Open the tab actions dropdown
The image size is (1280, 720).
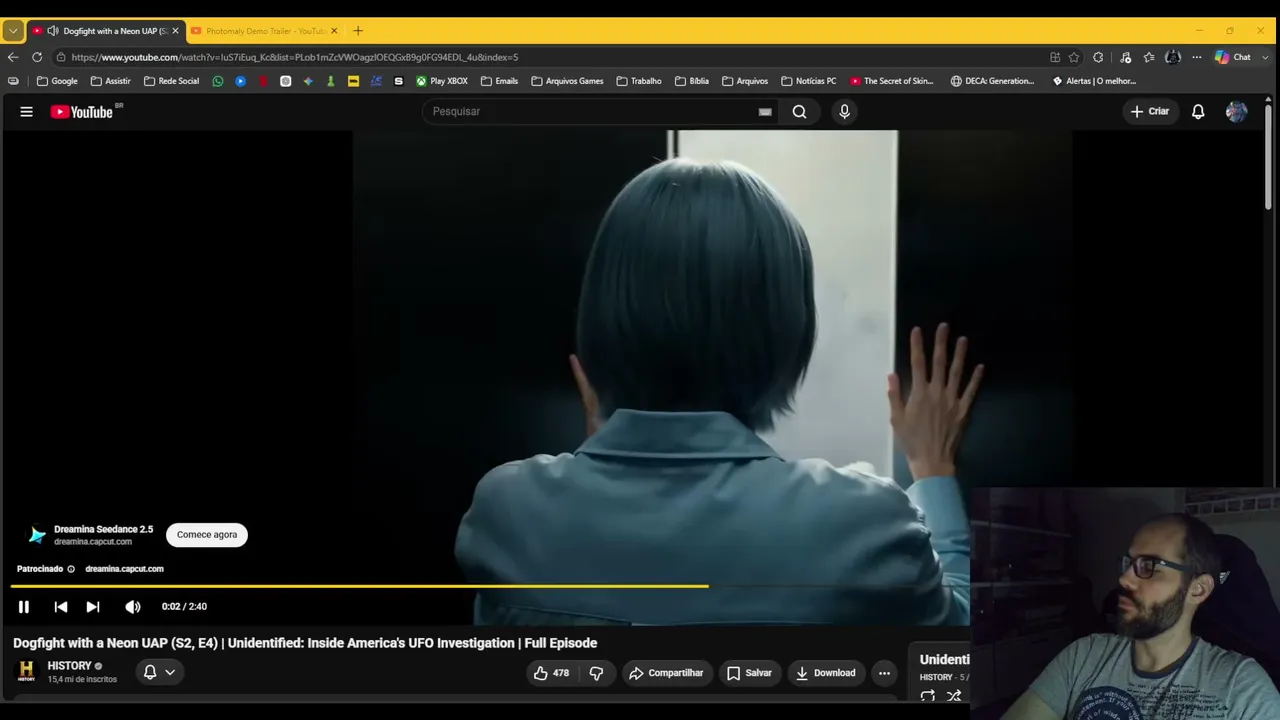coord(13,31)
